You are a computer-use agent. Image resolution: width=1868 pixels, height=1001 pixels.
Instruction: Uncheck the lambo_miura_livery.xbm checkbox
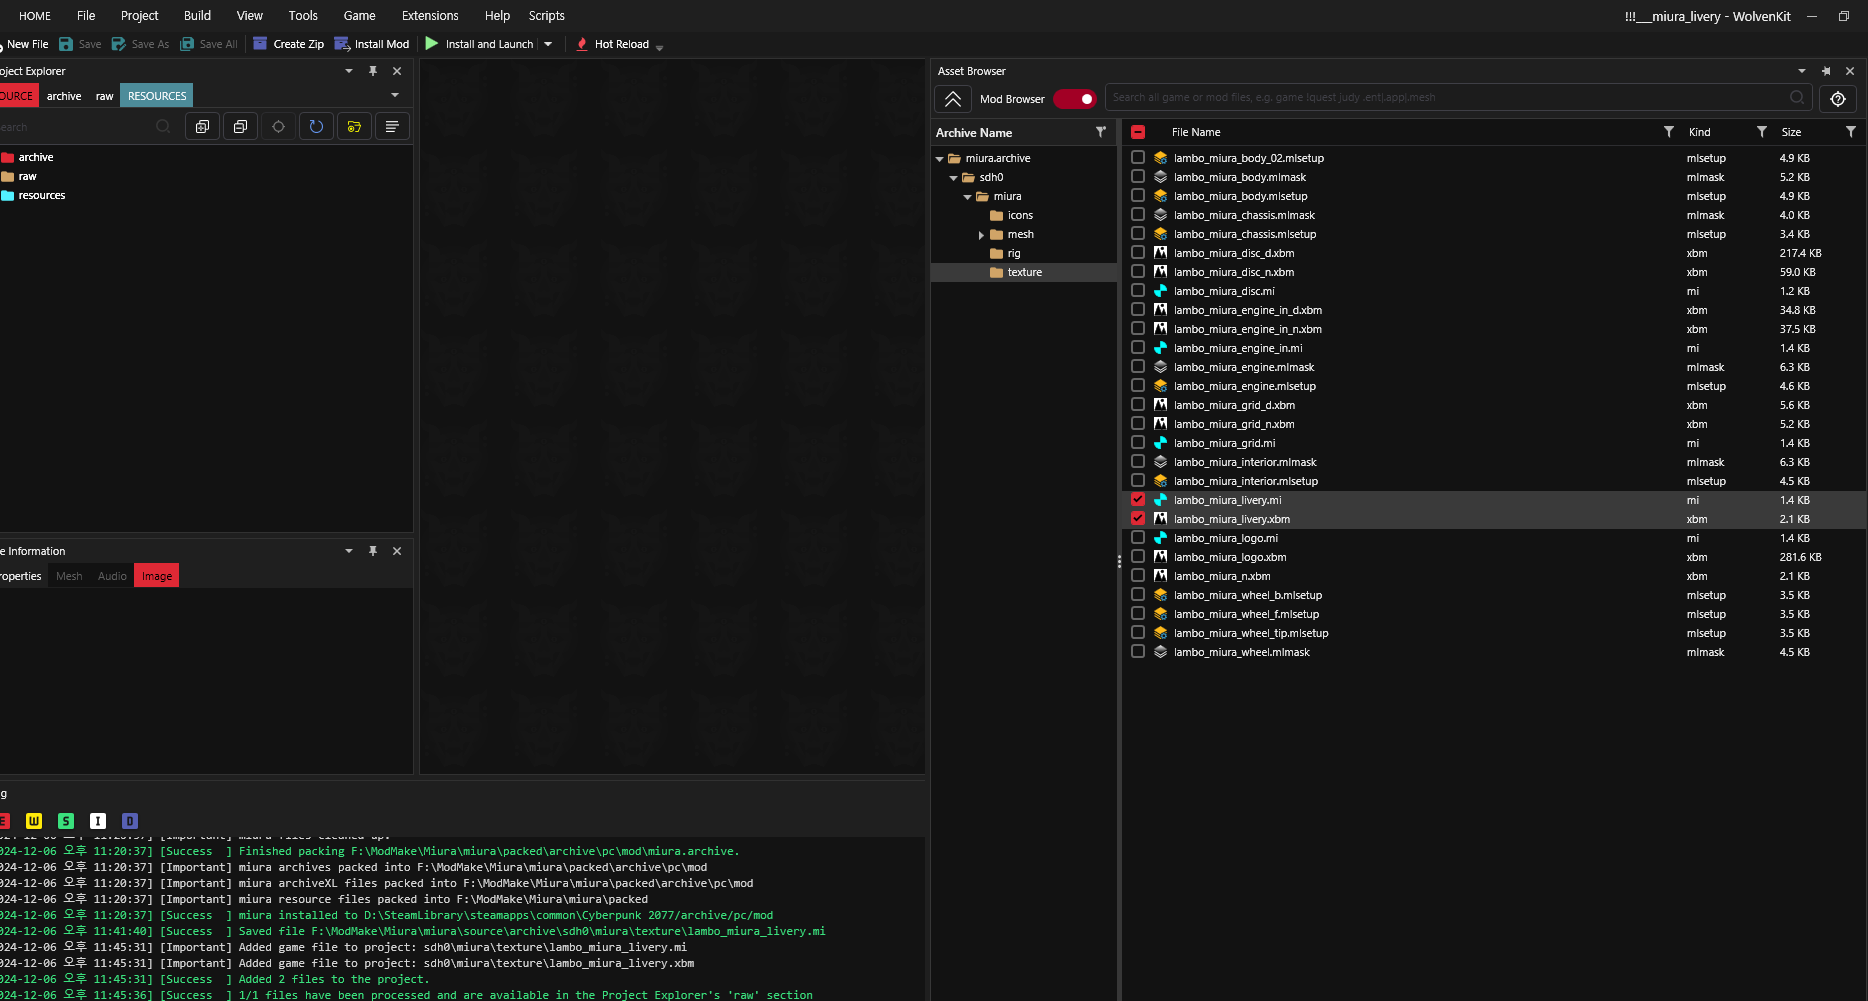tap(1138, 519)
